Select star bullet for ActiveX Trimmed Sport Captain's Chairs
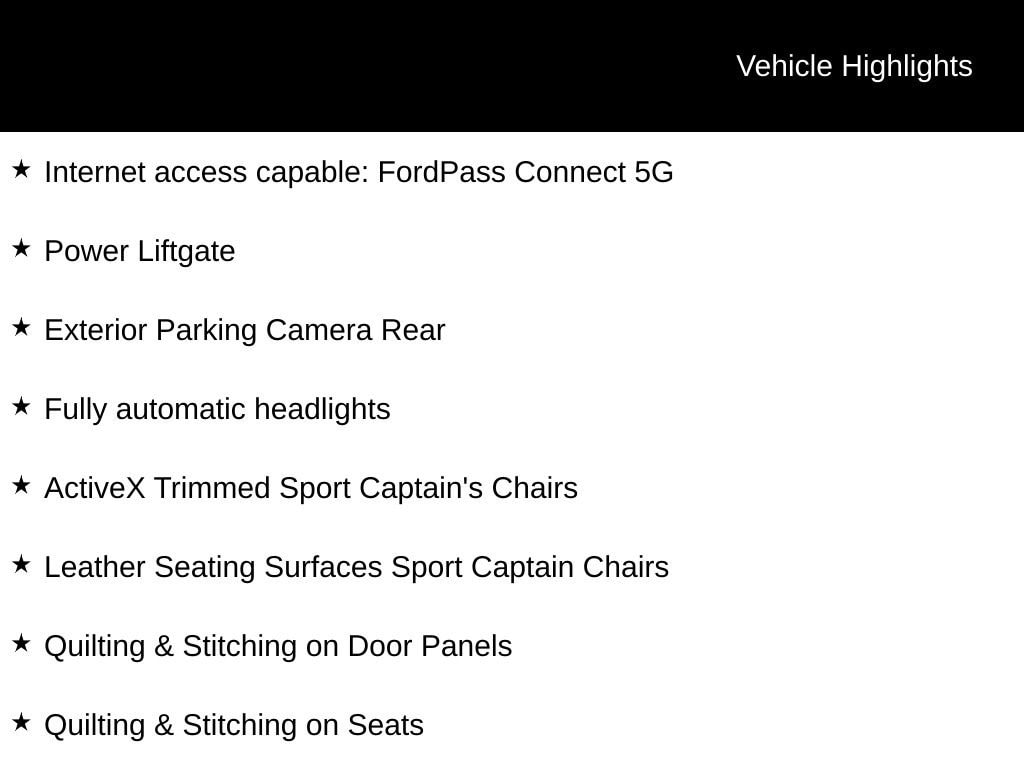This screenshot has width=1024, height=768. tap(21, 486)
